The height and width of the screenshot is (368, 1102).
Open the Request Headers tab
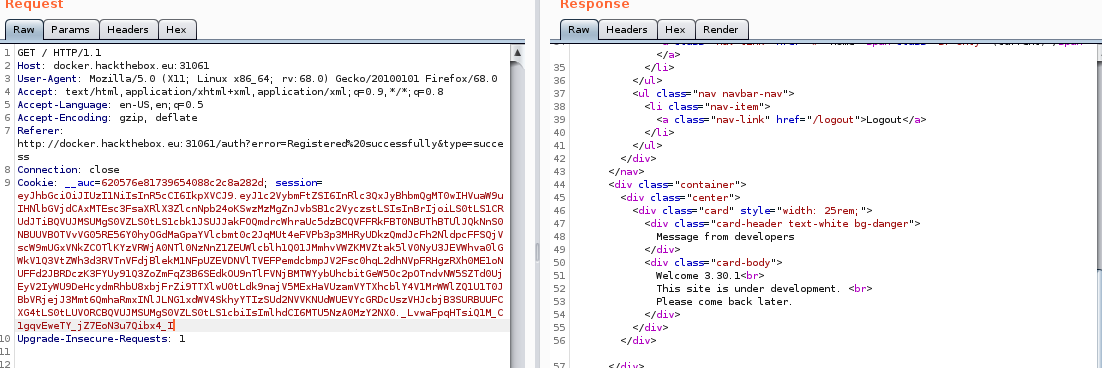(x=128, y=29)
